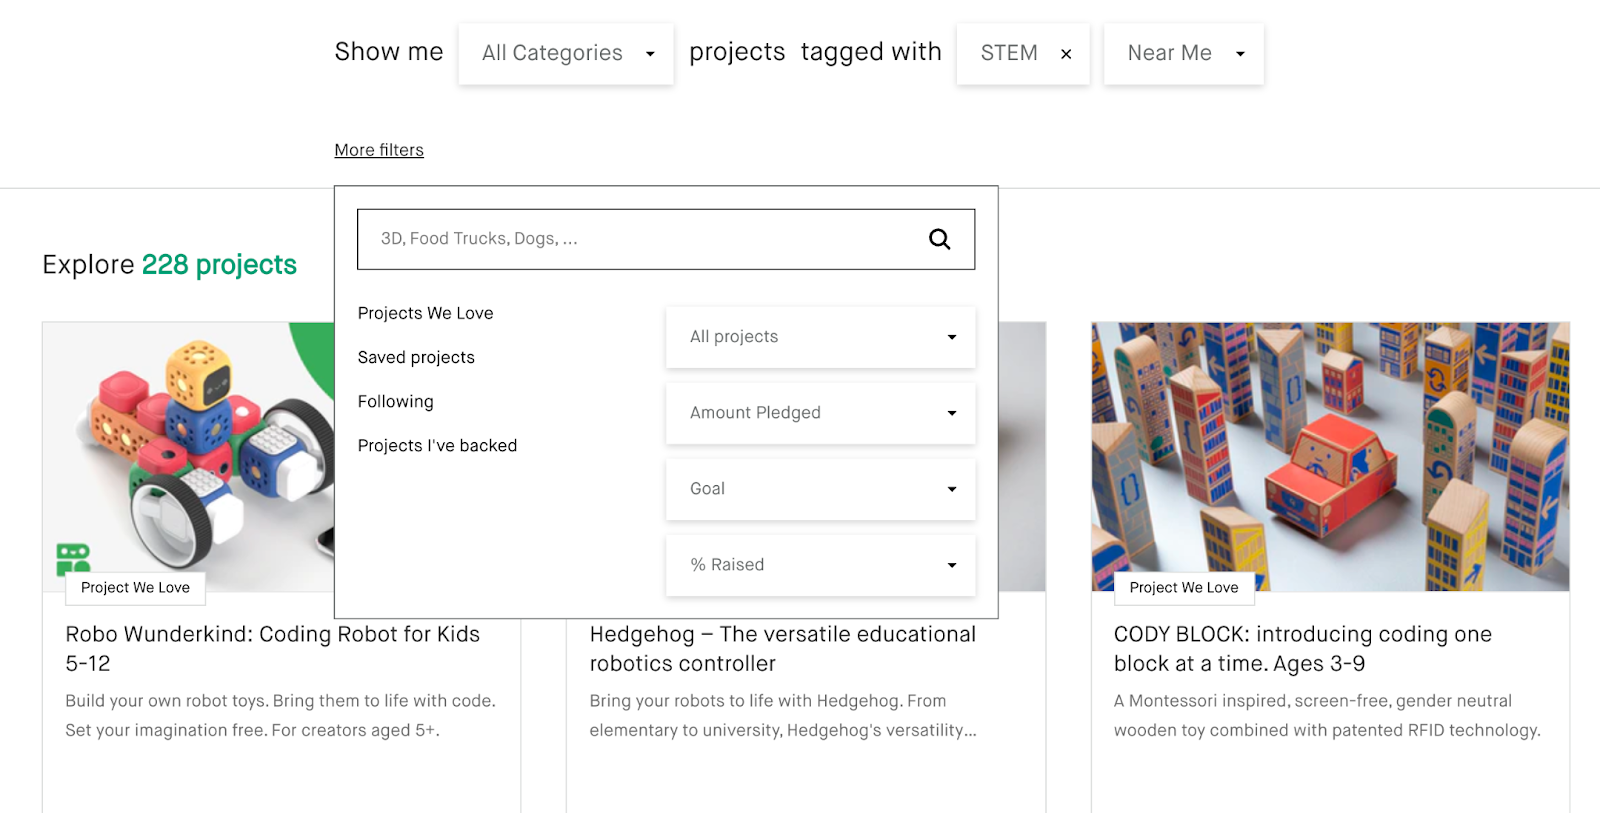Image resolution: width=1600 pixels, height=813 pixels.
Task: Open the Goal filter dropdown
Action: [820, 489]
